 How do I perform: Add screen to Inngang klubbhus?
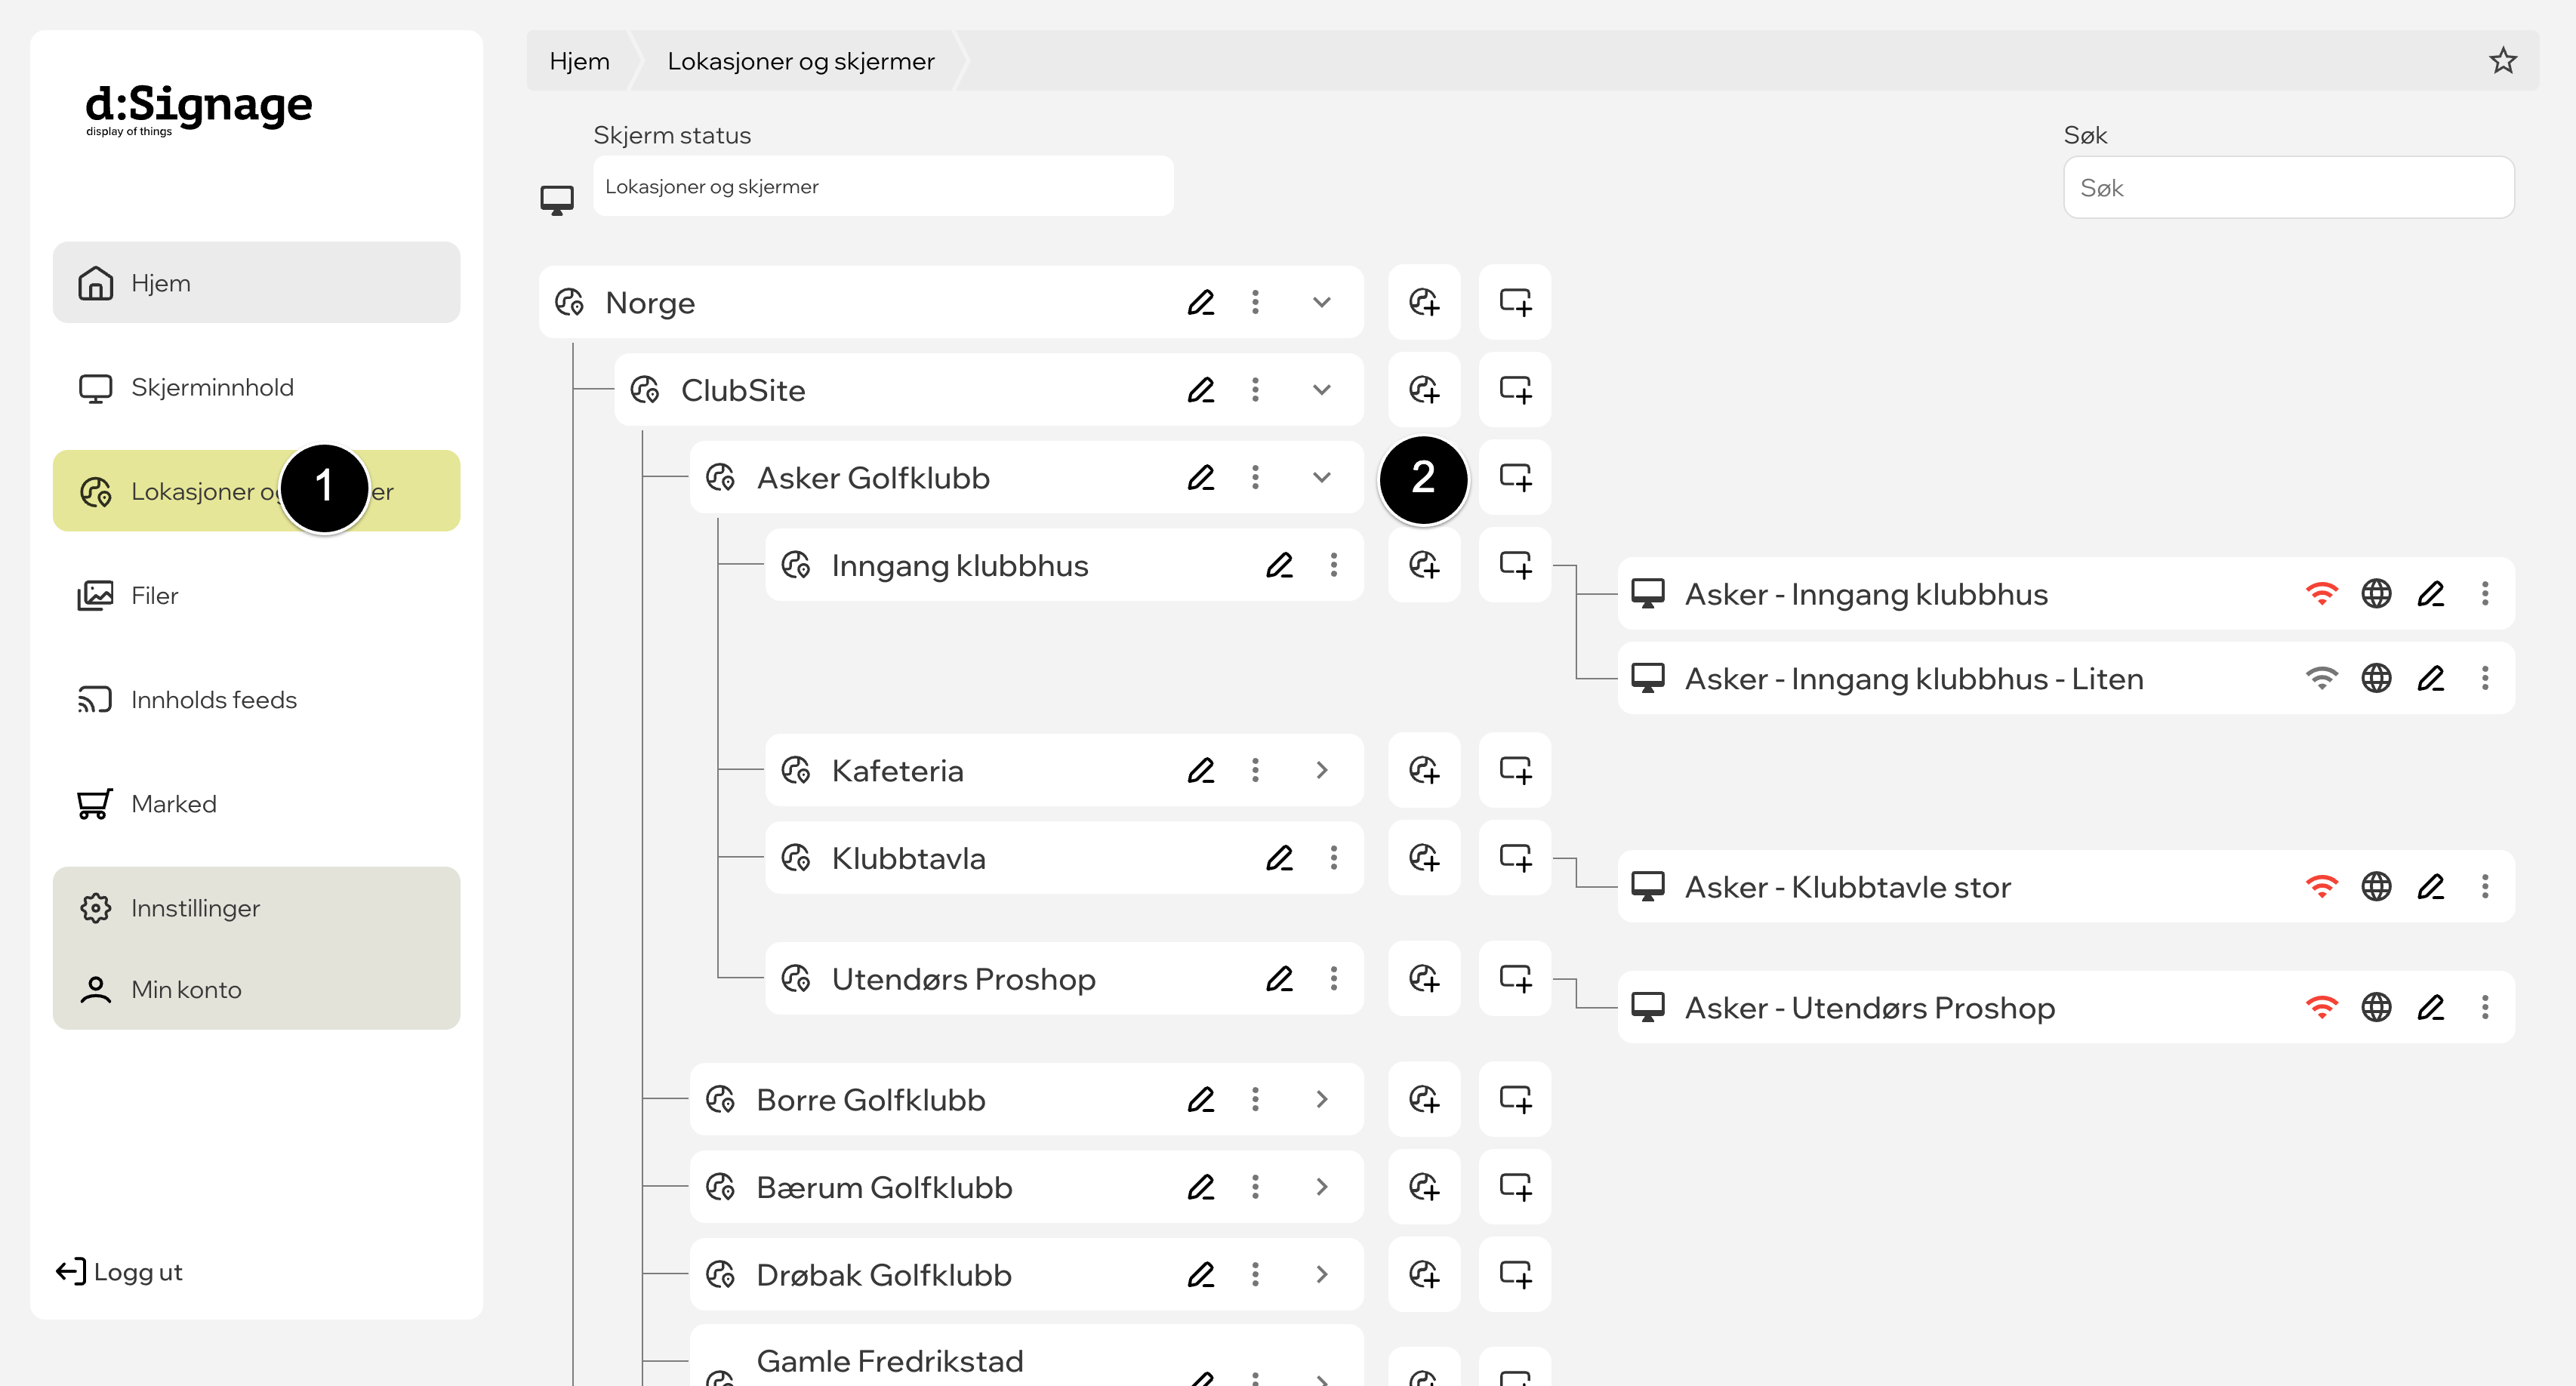click(1514, 565)
